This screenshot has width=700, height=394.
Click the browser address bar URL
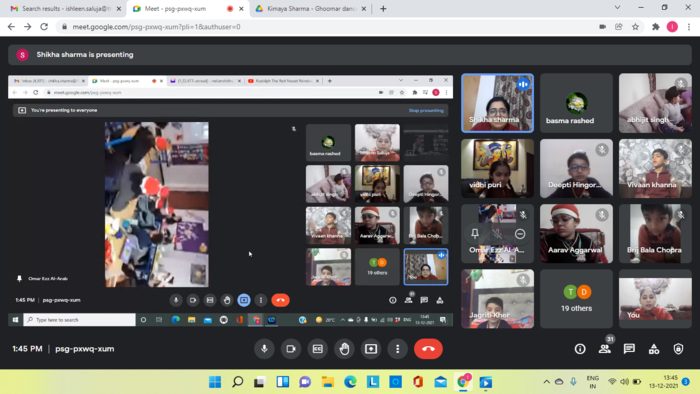pyautogui.click(x=156, y=27)
